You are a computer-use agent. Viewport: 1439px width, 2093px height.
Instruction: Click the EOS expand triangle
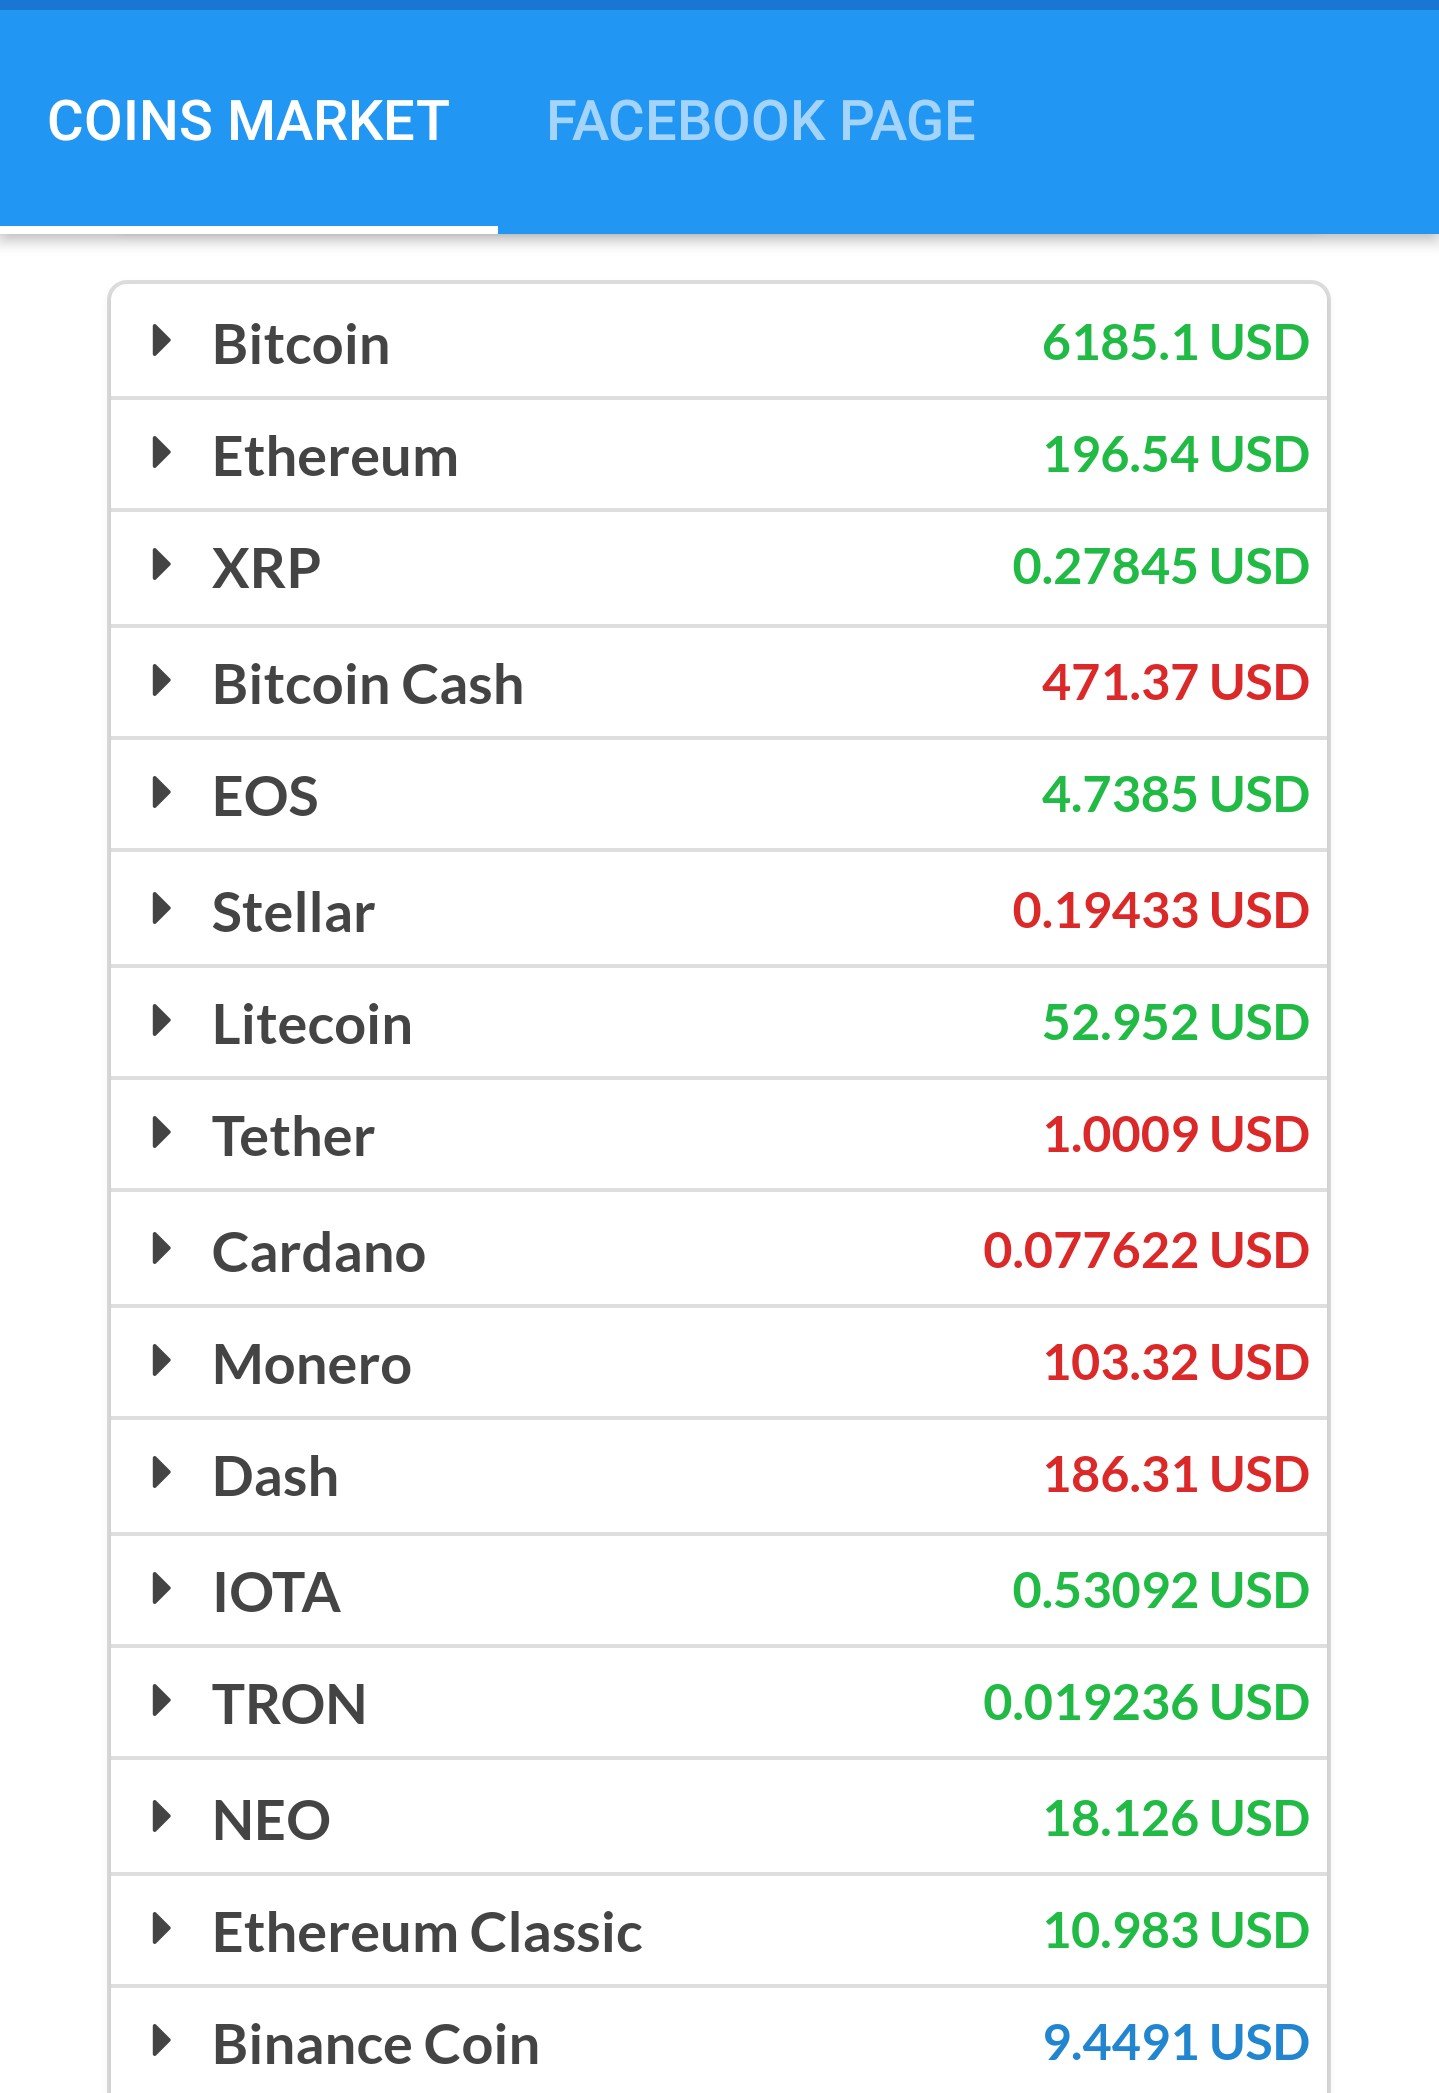[x=161, y=793]
